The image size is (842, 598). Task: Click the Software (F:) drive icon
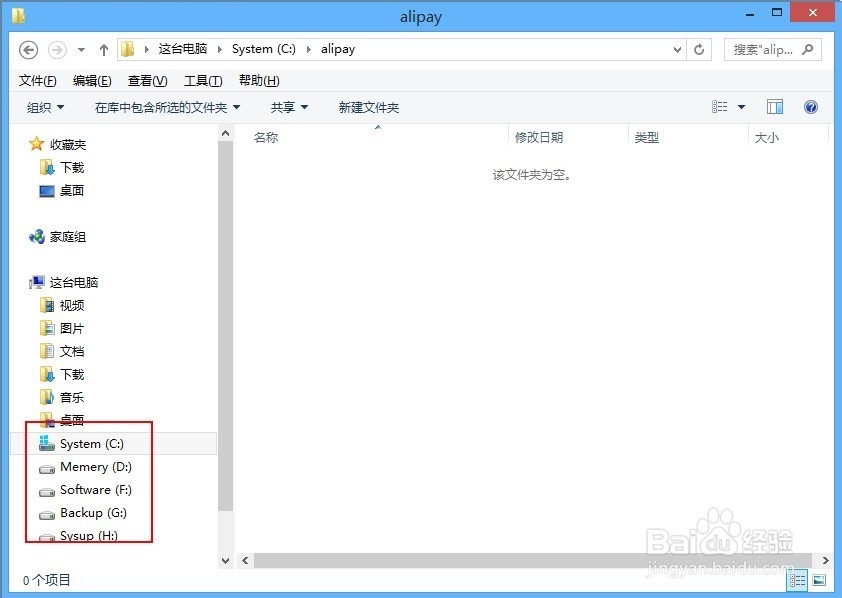pyautogui.click(x=47, y=492)
